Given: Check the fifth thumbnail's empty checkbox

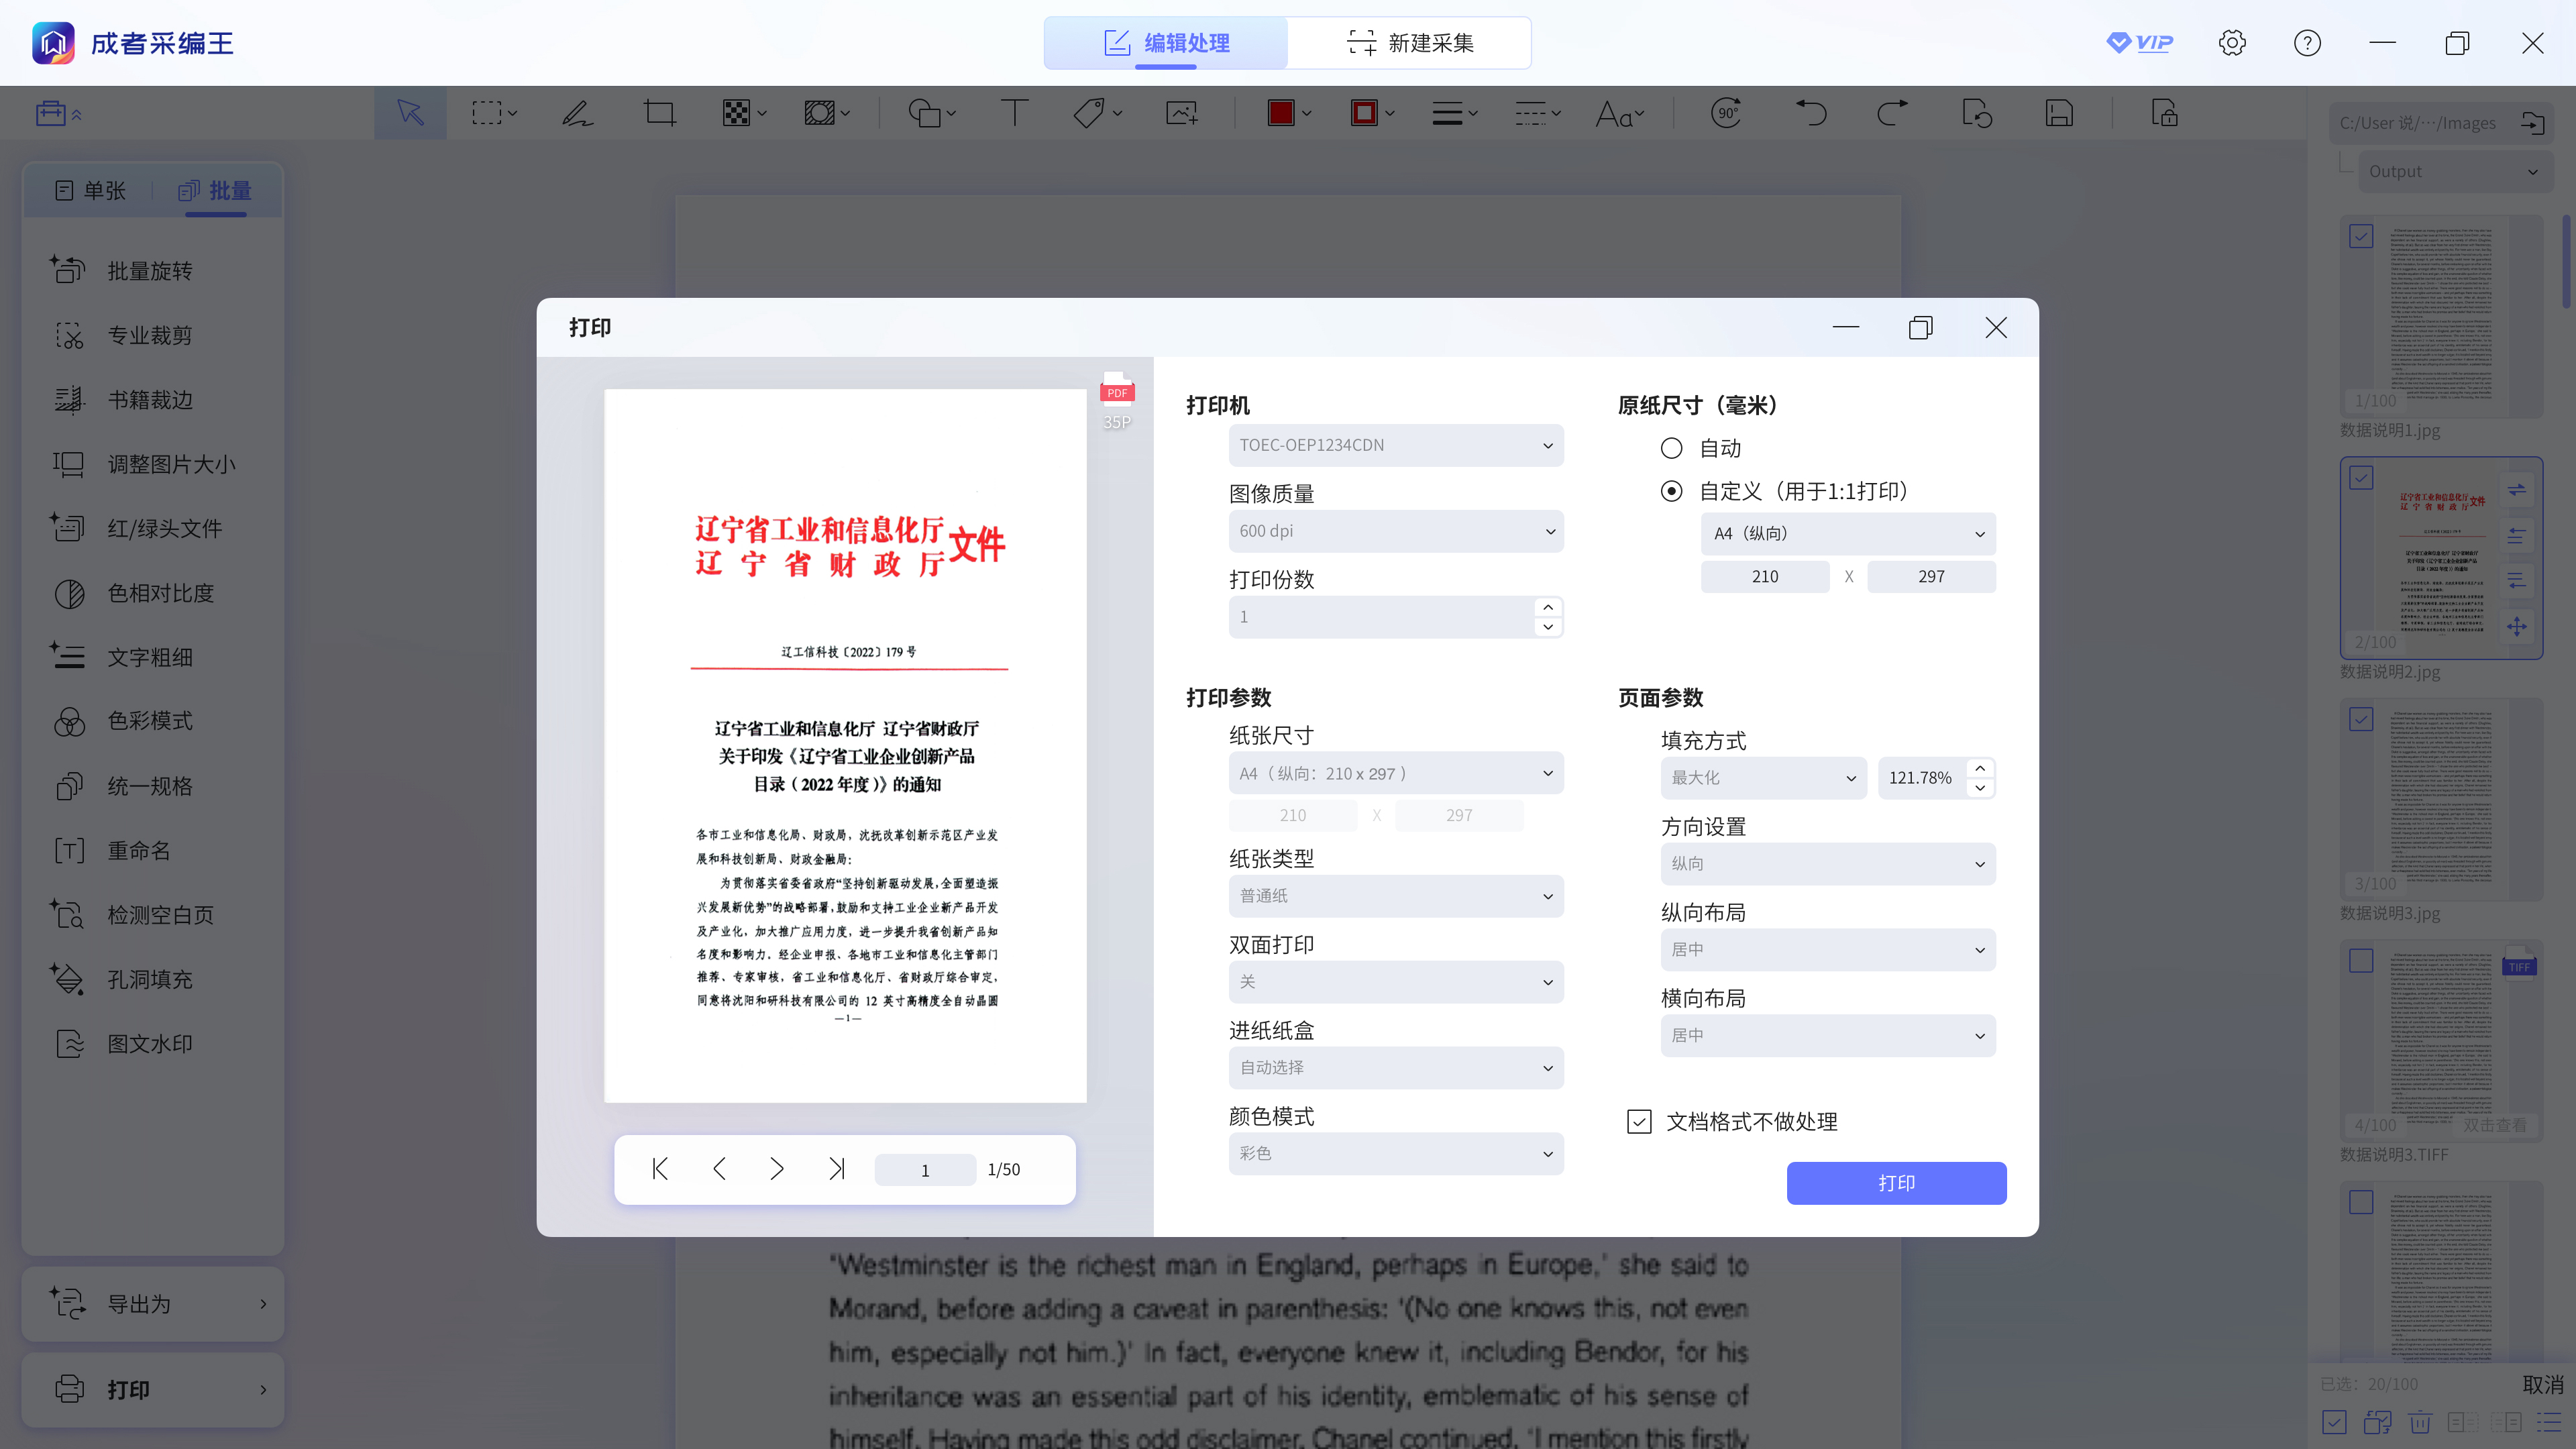Looking at the screenshot, I should [2361, 1202].
